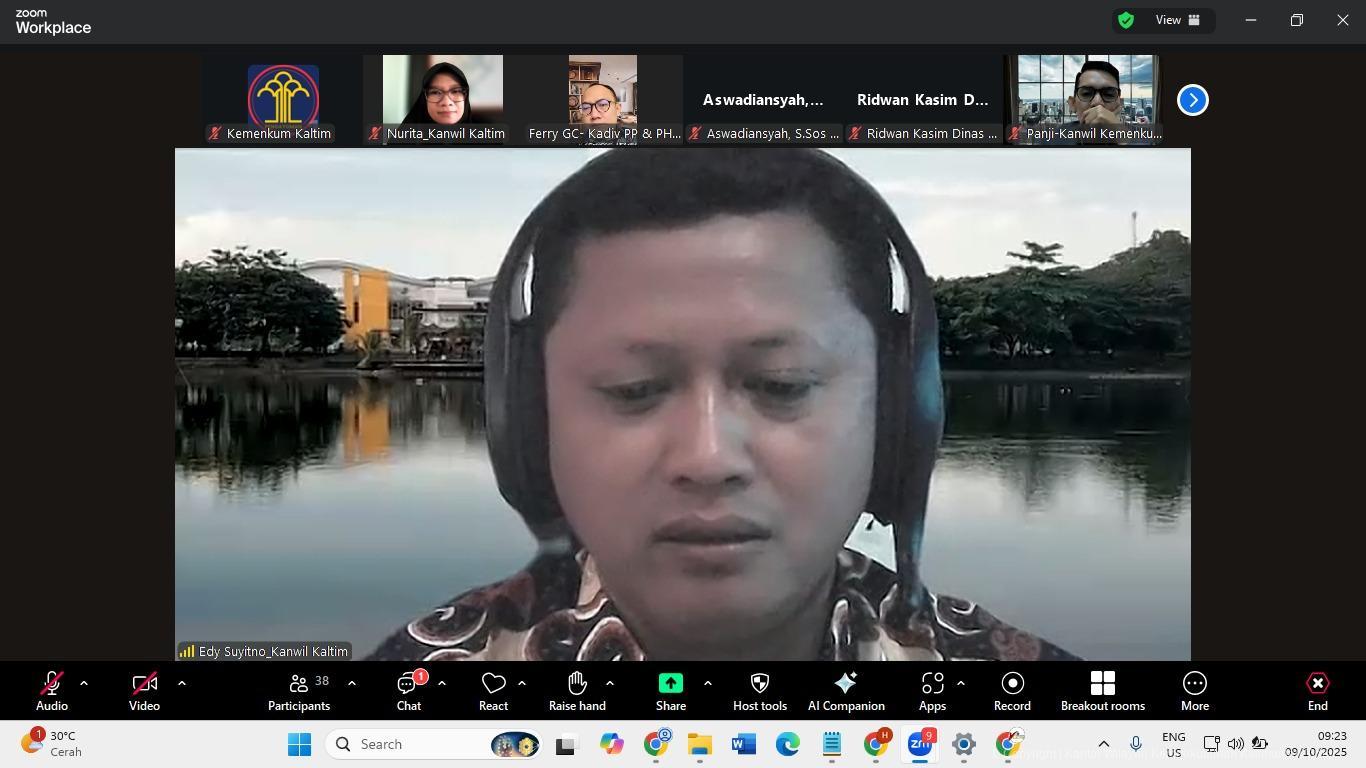Click the React heart icon
The width and height of the screenshot is (1366, 768).
pyautogui.click(x=493, y=691)
